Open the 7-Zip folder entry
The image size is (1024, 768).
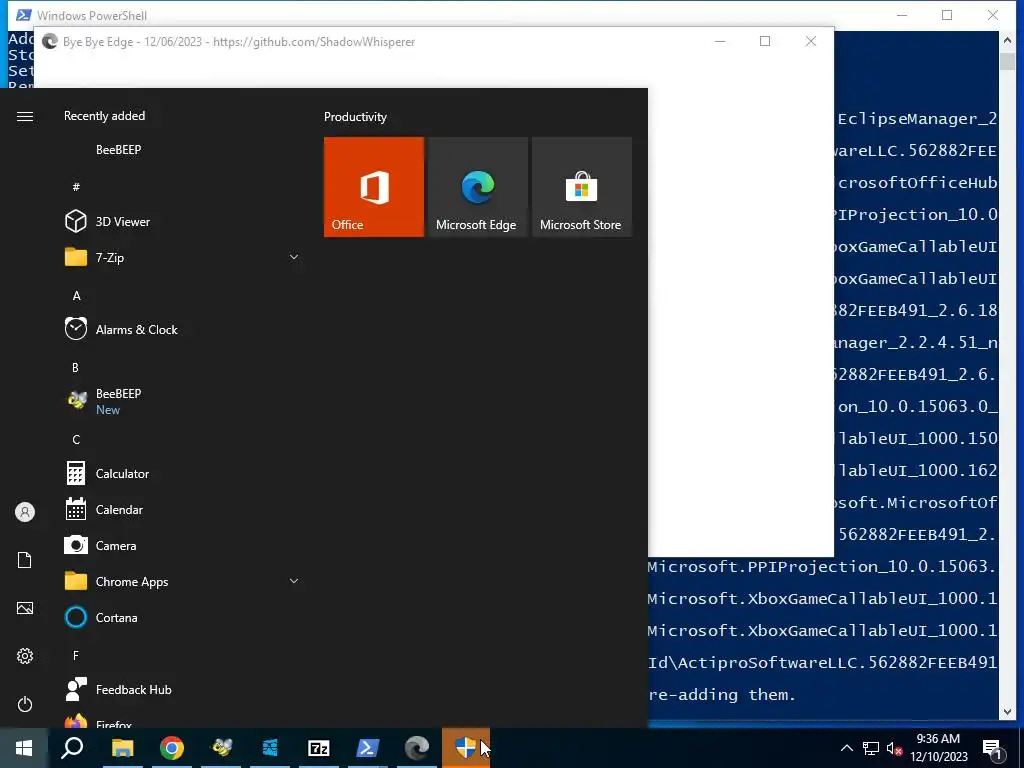(182, 257)
